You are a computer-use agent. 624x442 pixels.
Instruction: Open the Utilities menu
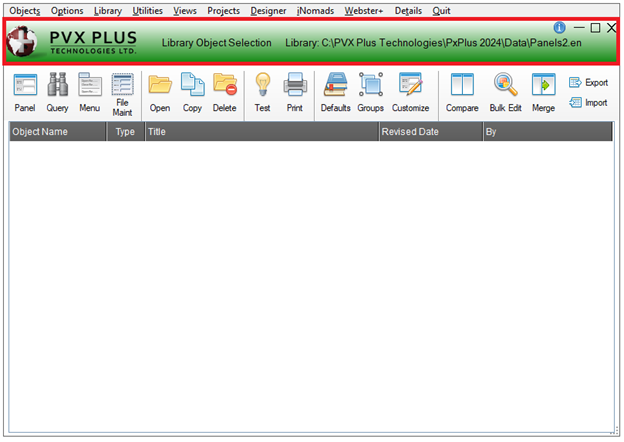coord(147,10)
